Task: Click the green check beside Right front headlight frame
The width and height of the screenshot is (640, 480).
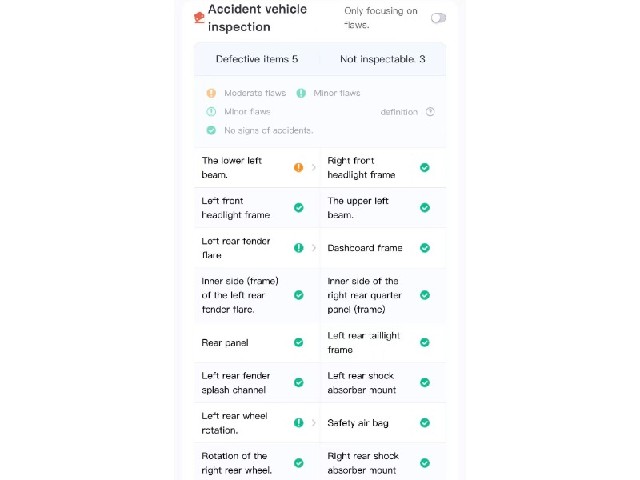Action: [x=425, y=167]
